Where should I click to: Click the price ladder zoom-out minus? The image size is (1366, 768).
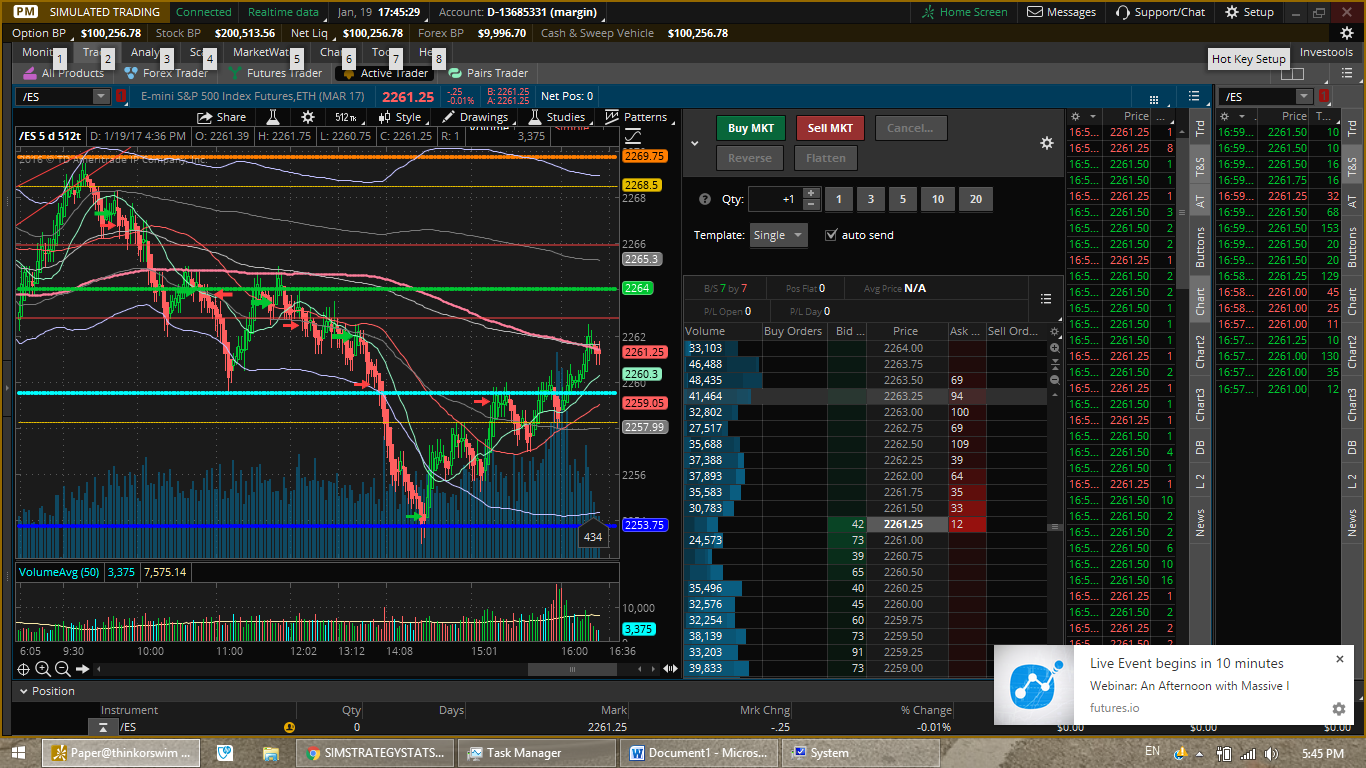1054,380
